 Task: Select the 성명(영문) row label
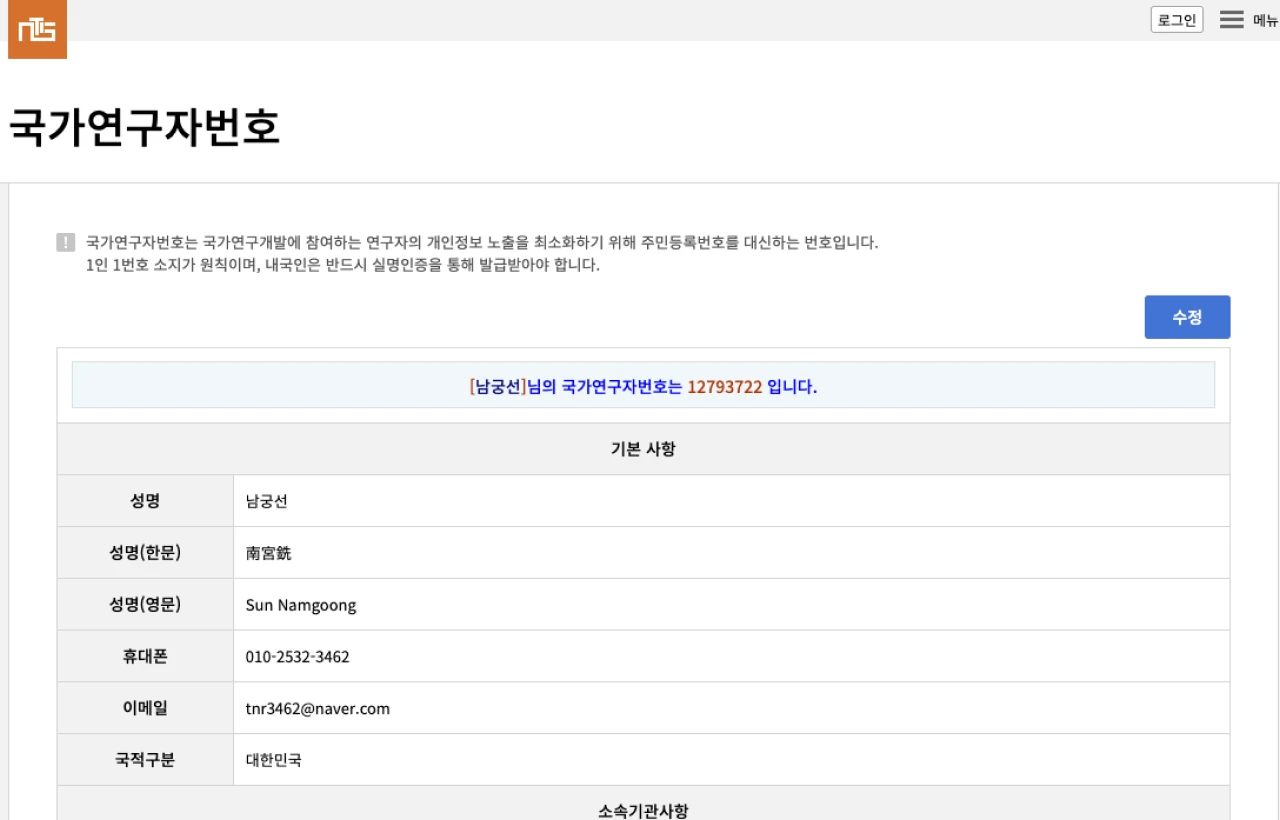pyautogui.click(x=145, y=605)
